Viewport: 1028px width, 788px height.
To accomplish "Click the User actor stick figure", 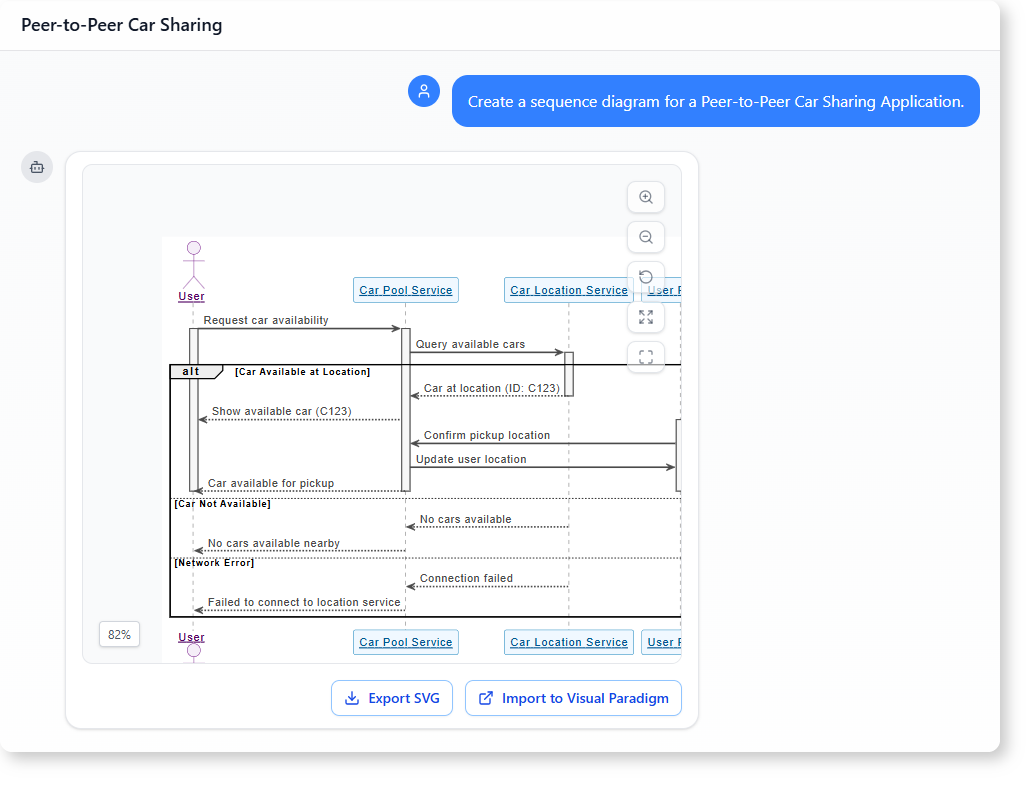I will pyautogui.click(x=193, y=265).
